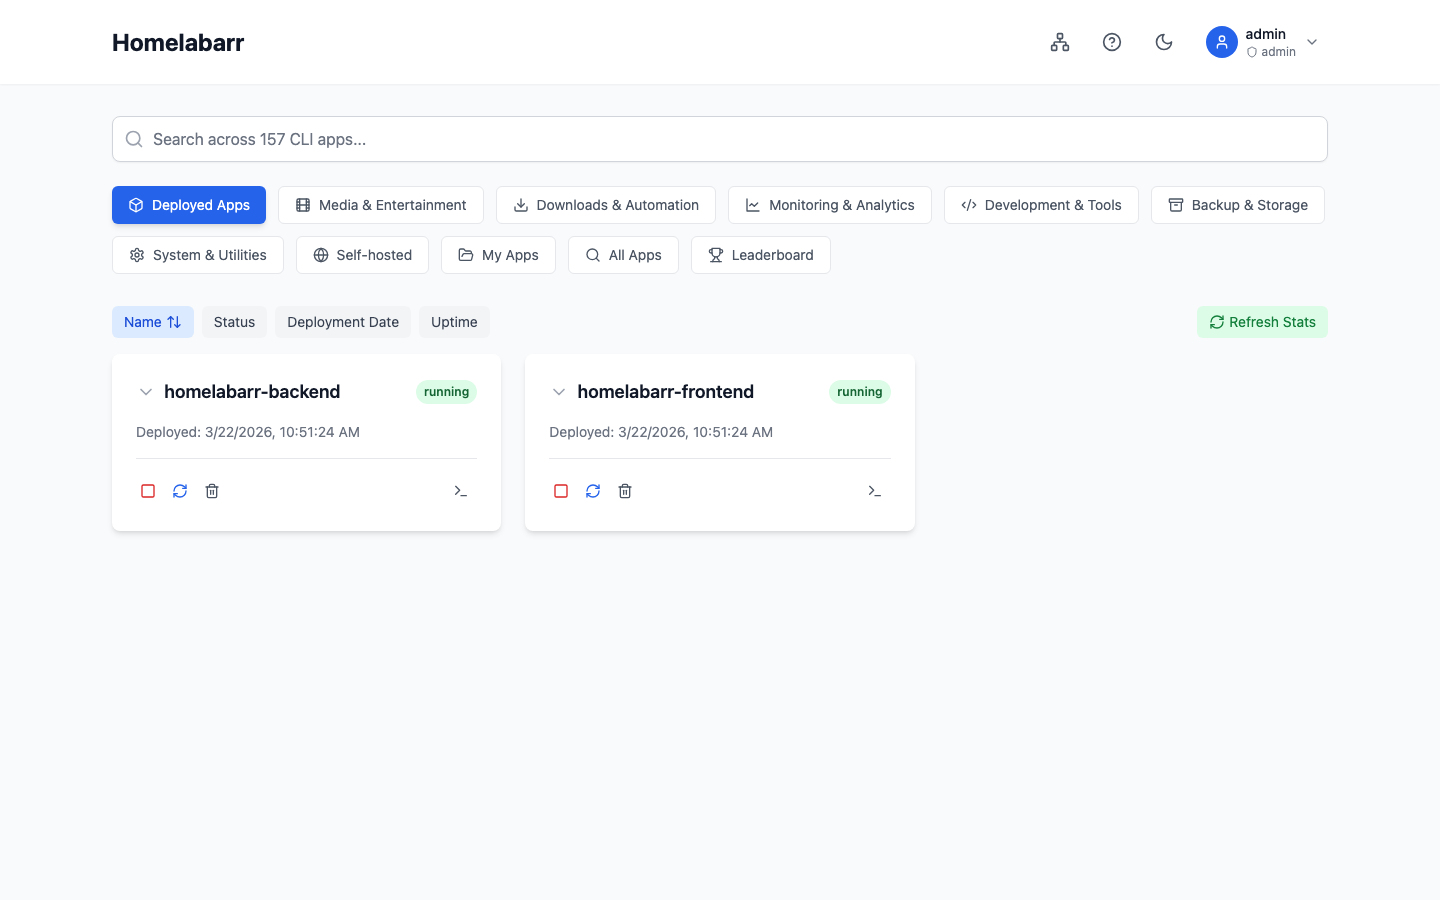1440x900 pixels.
Task: Stop the homelabarr-backend container
Action: point(148,491)
